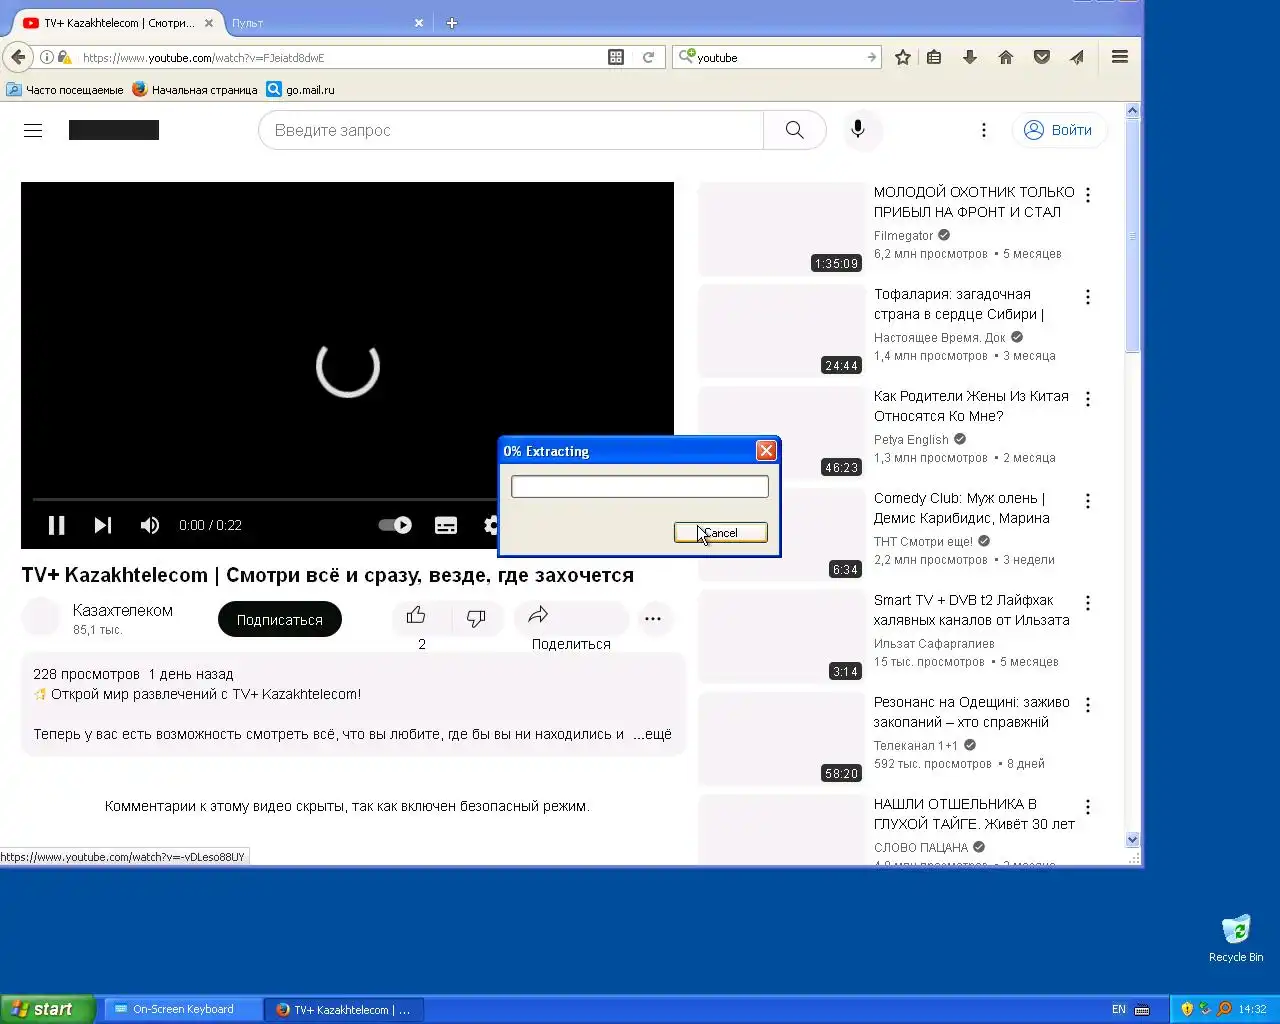The width and height of the screenshot is (1280, 1024).
Task: Dislike the video with thumbs down
Action: pos(476,619)
